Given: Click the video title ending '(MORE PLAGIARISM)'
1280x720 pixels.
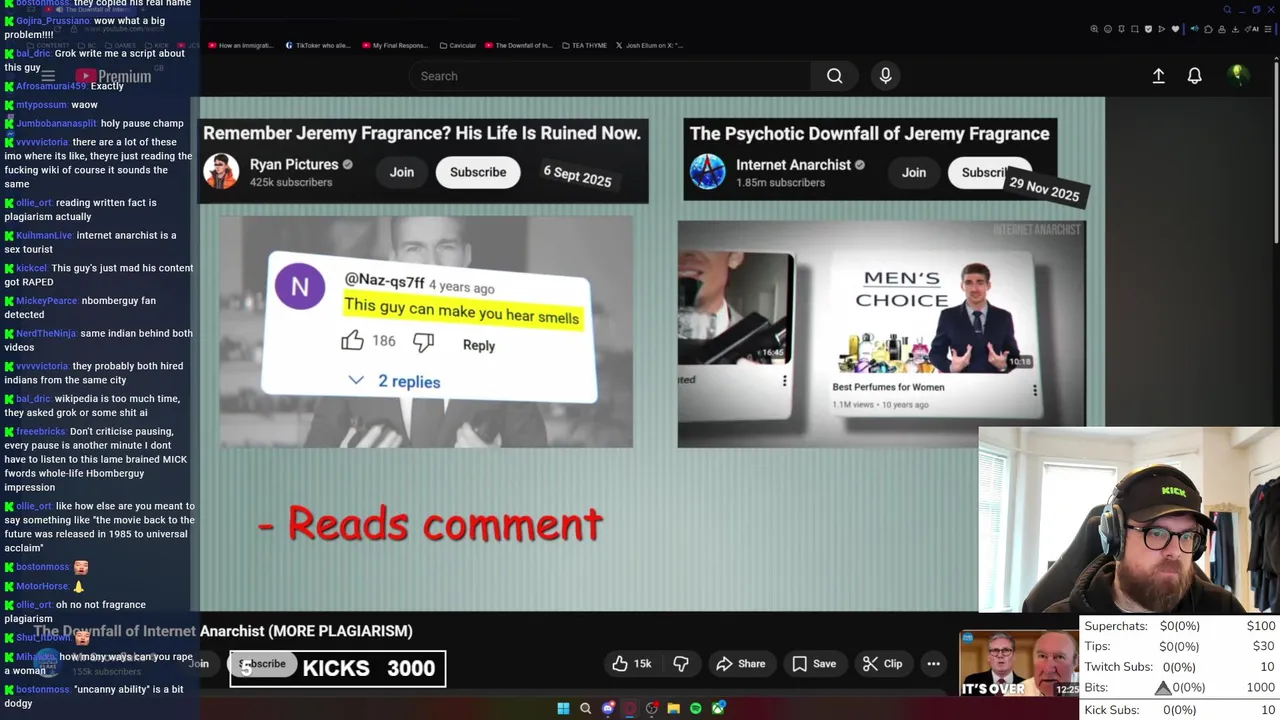Looking at the screenshot, I should pos(223,631).
